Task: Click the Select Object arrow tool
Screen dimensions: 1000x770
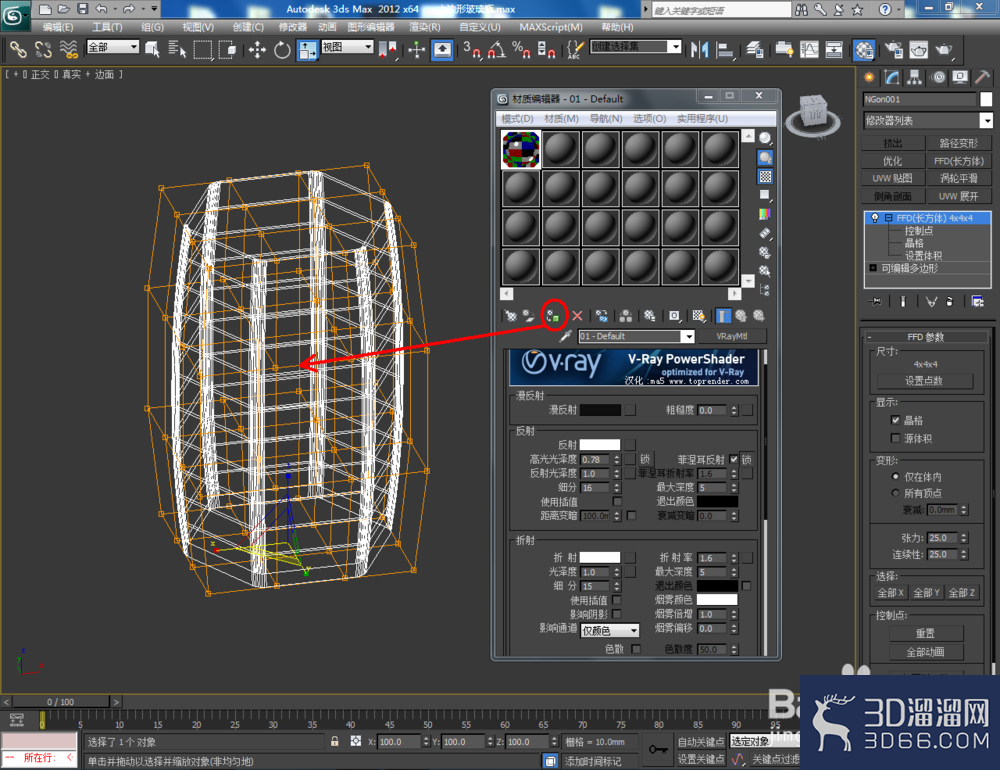Action: tap(152, 49)
